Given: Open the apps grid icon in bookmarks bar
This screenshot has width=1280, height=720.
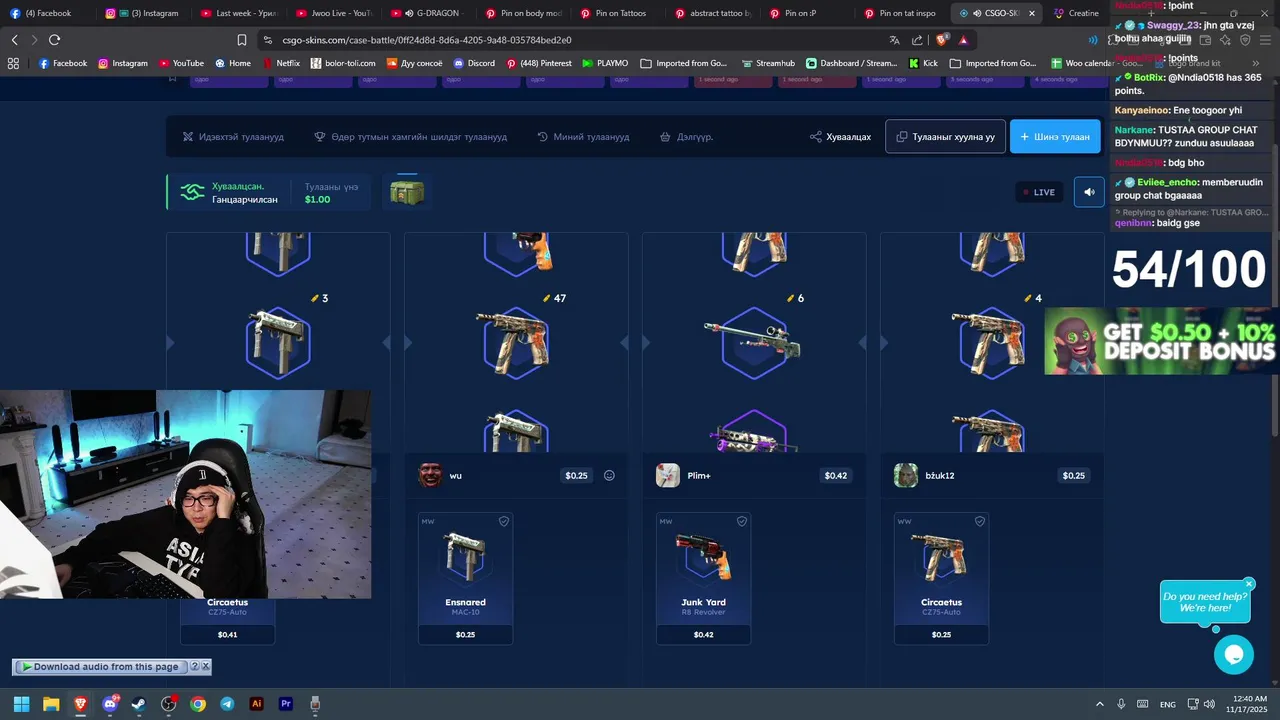Looking at the screenshot, I should tap(13, 63).
